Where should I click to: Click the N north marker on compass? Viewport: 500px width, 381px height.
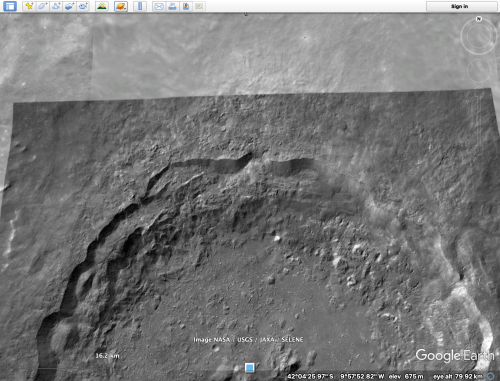pos(479,19)
